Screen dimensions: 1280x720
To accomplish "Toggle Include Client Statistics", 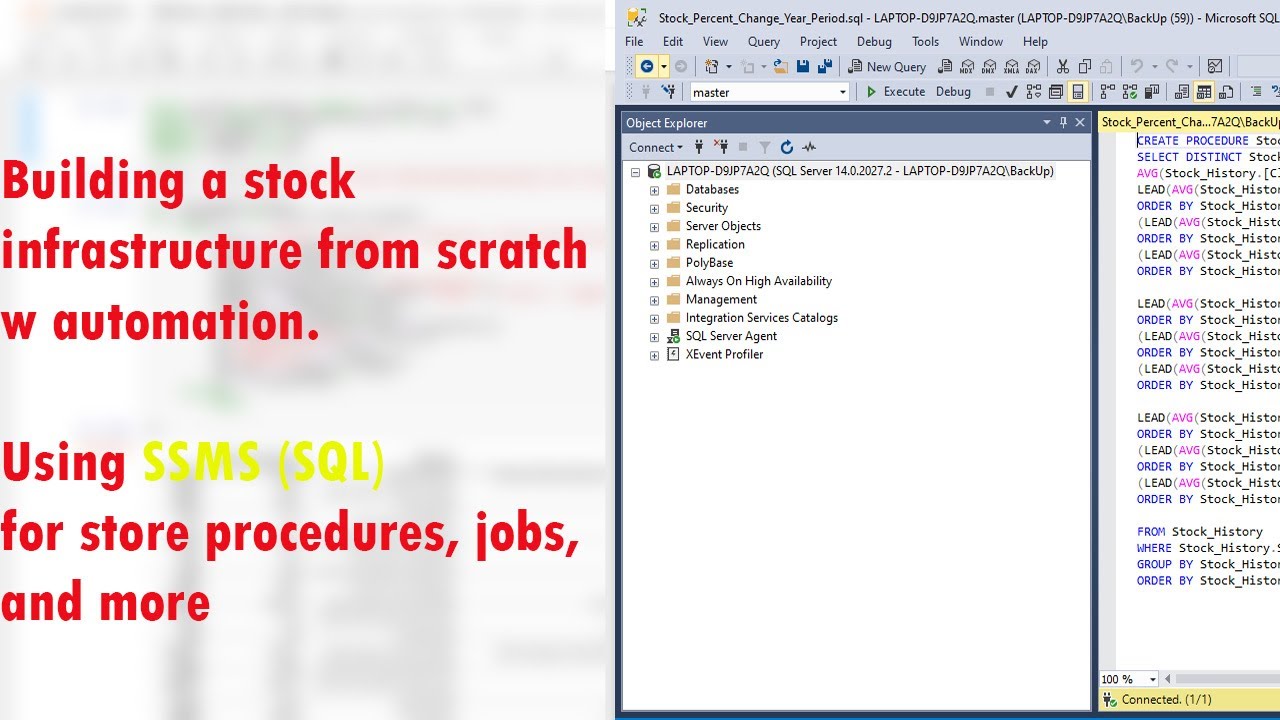I will coord(1151,92).
